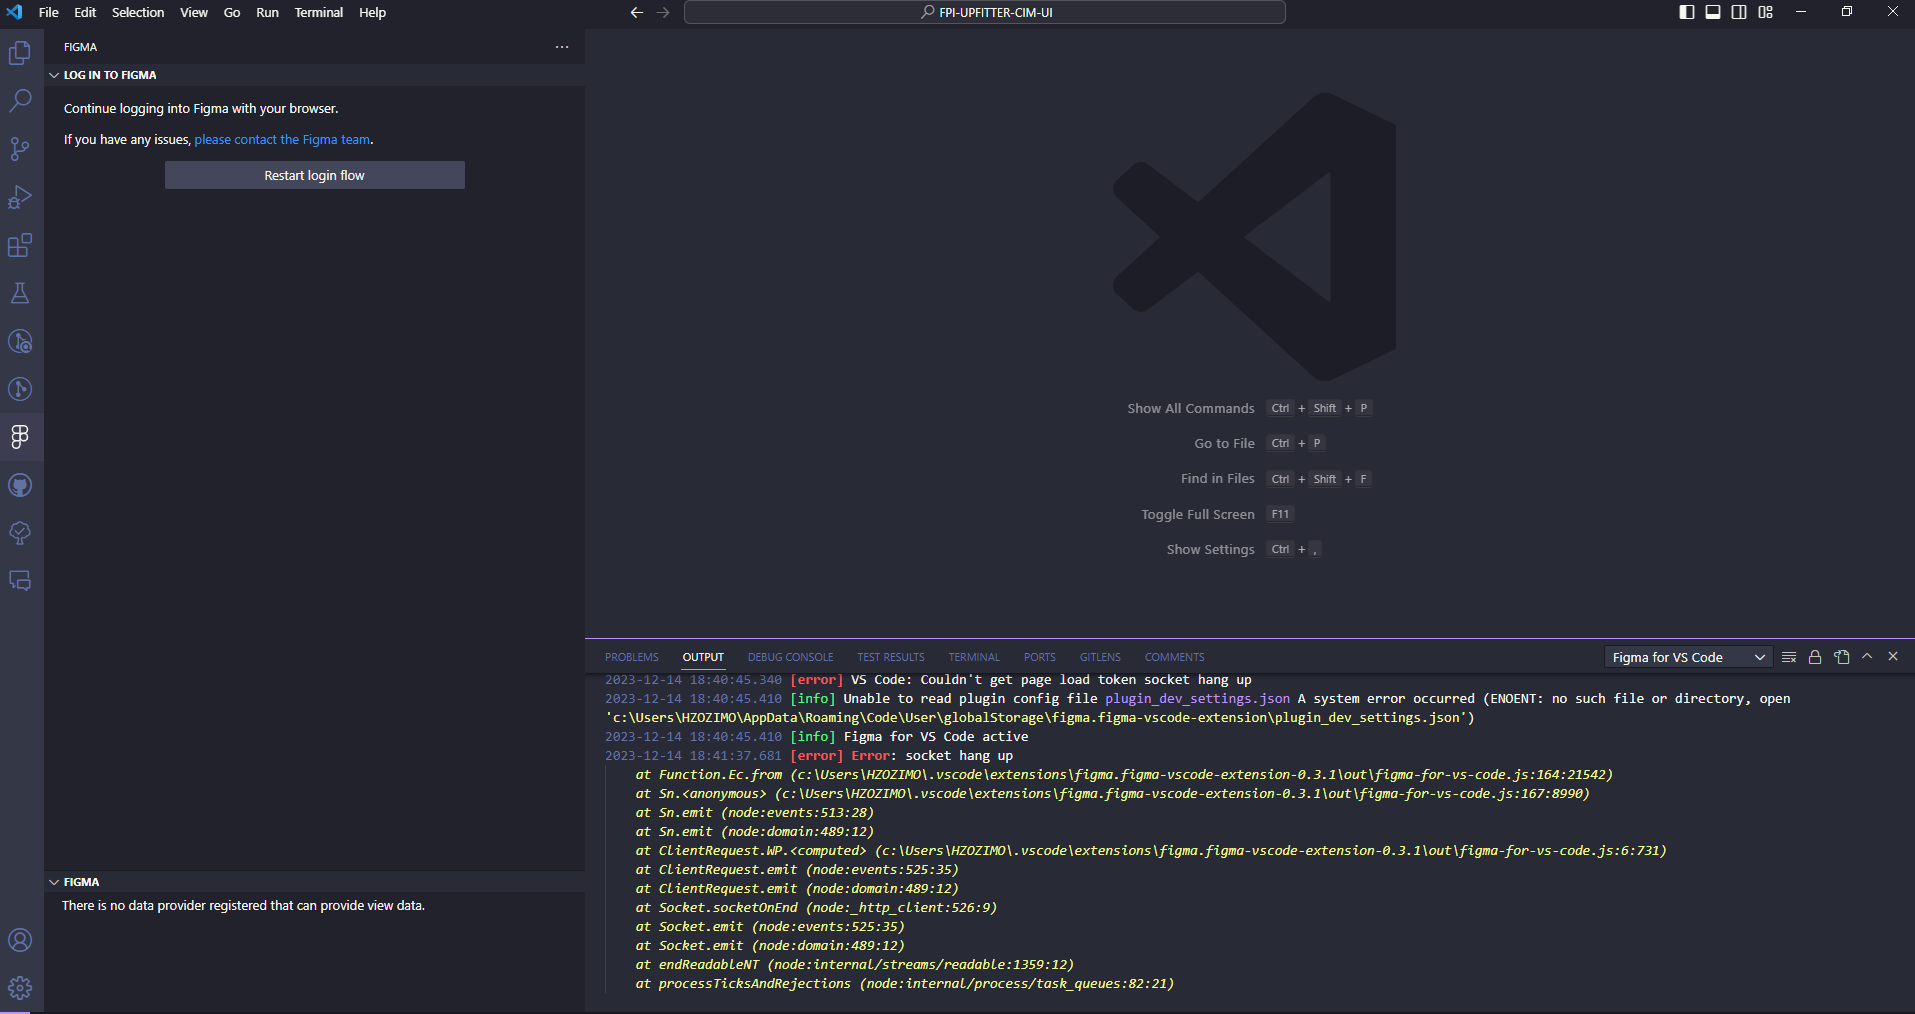Viewport: 1915px width, 1014px height.
Task: Switch to the Test Results tab
Action: (x=891, y=657)
